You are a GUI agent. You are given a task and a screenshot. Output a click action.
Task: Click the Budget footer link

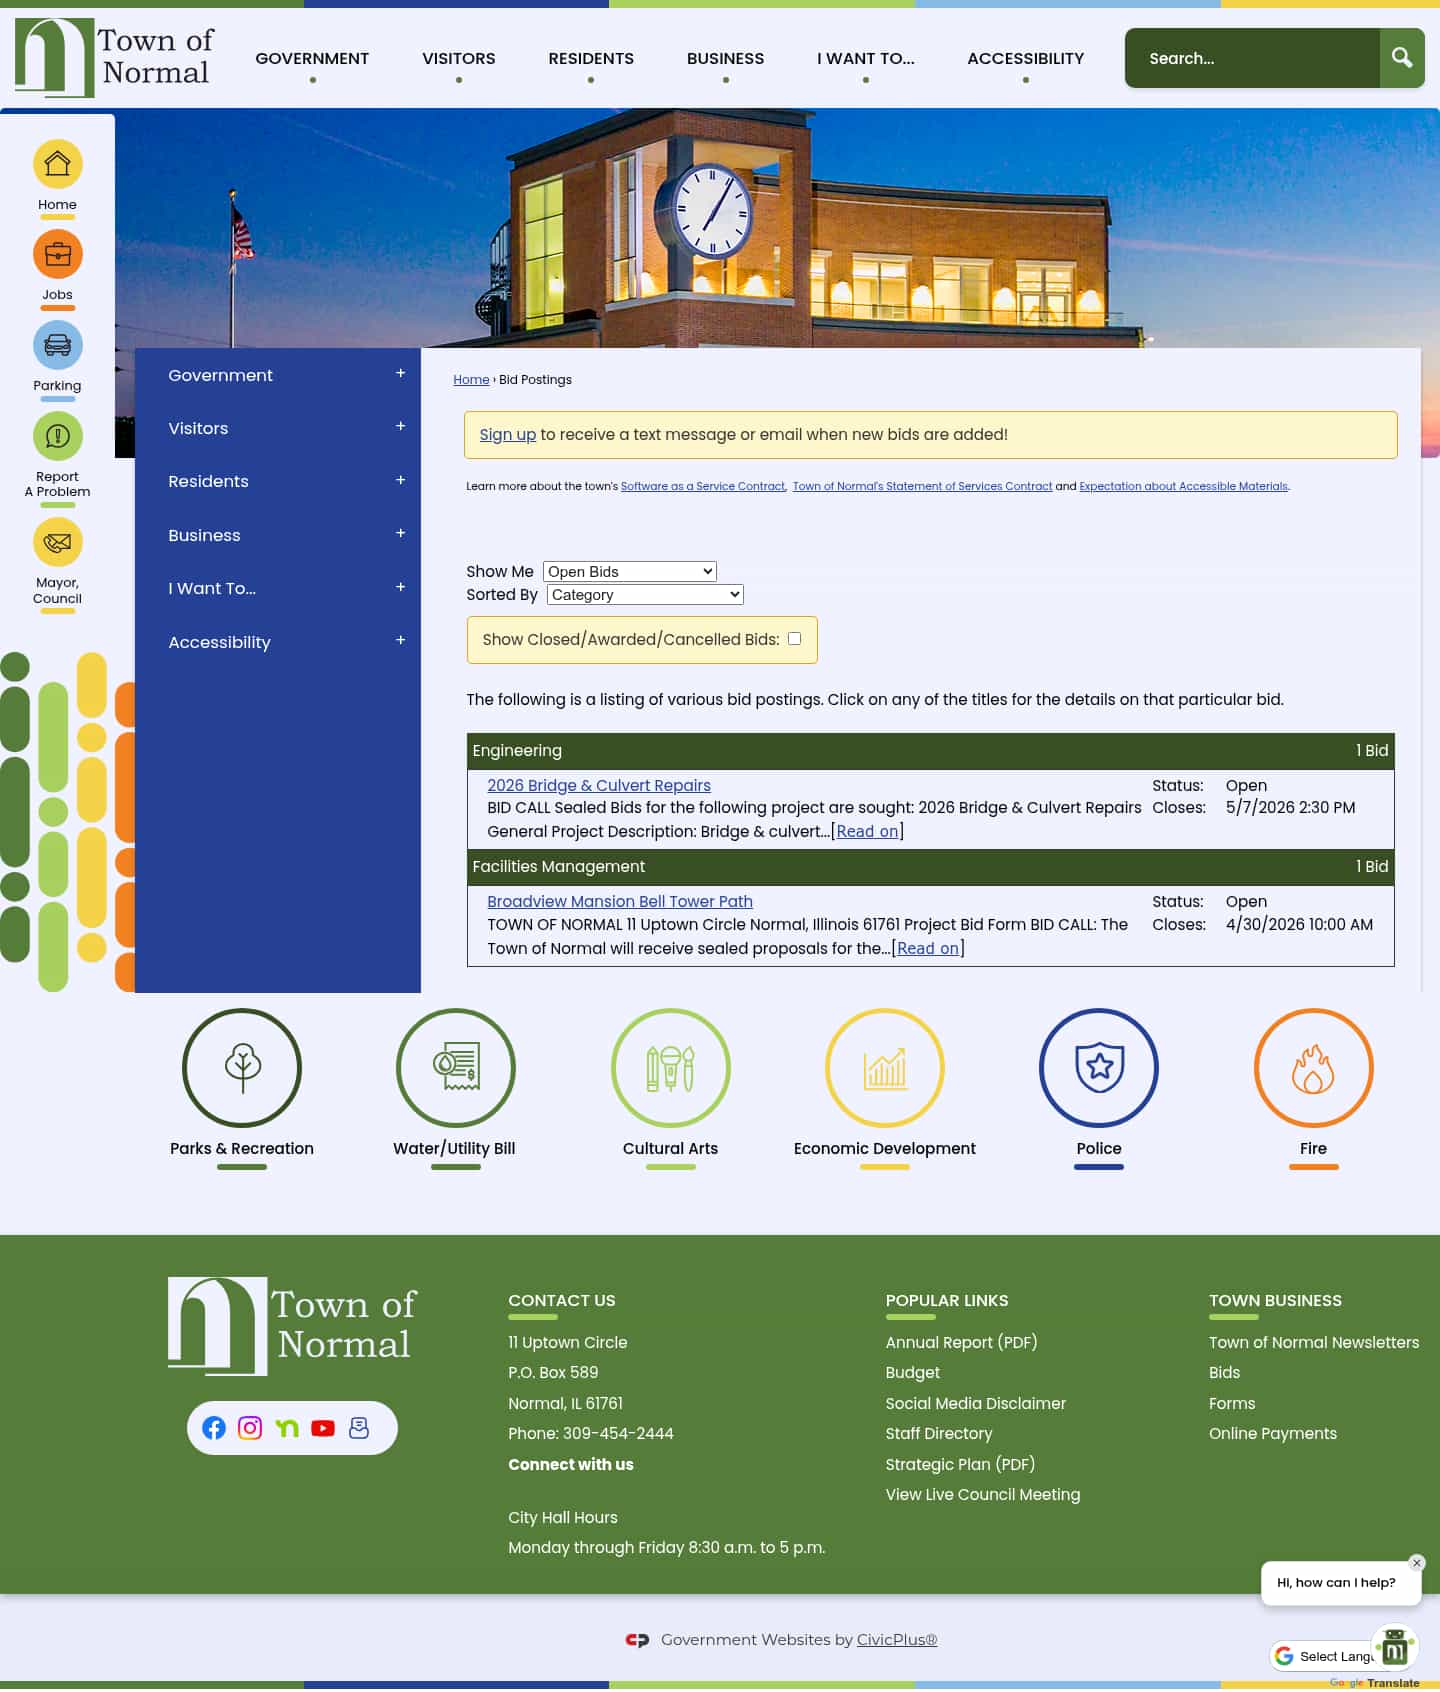[912, 1373]
